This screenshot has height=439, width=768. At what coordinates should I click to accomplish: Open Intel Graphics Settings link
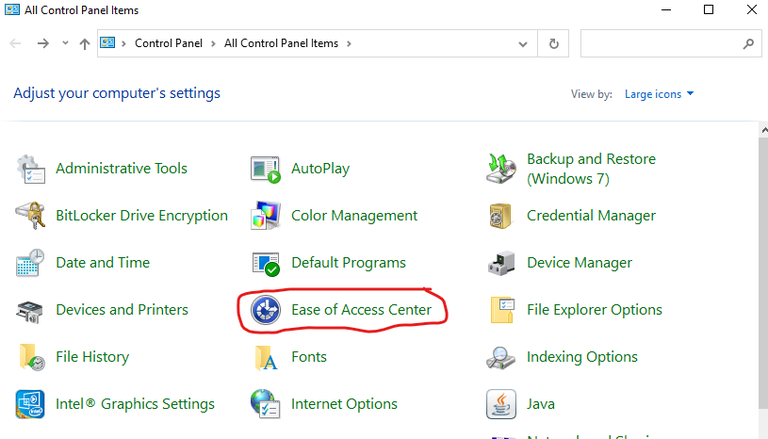pyautogui.click(x=135, y=404)
